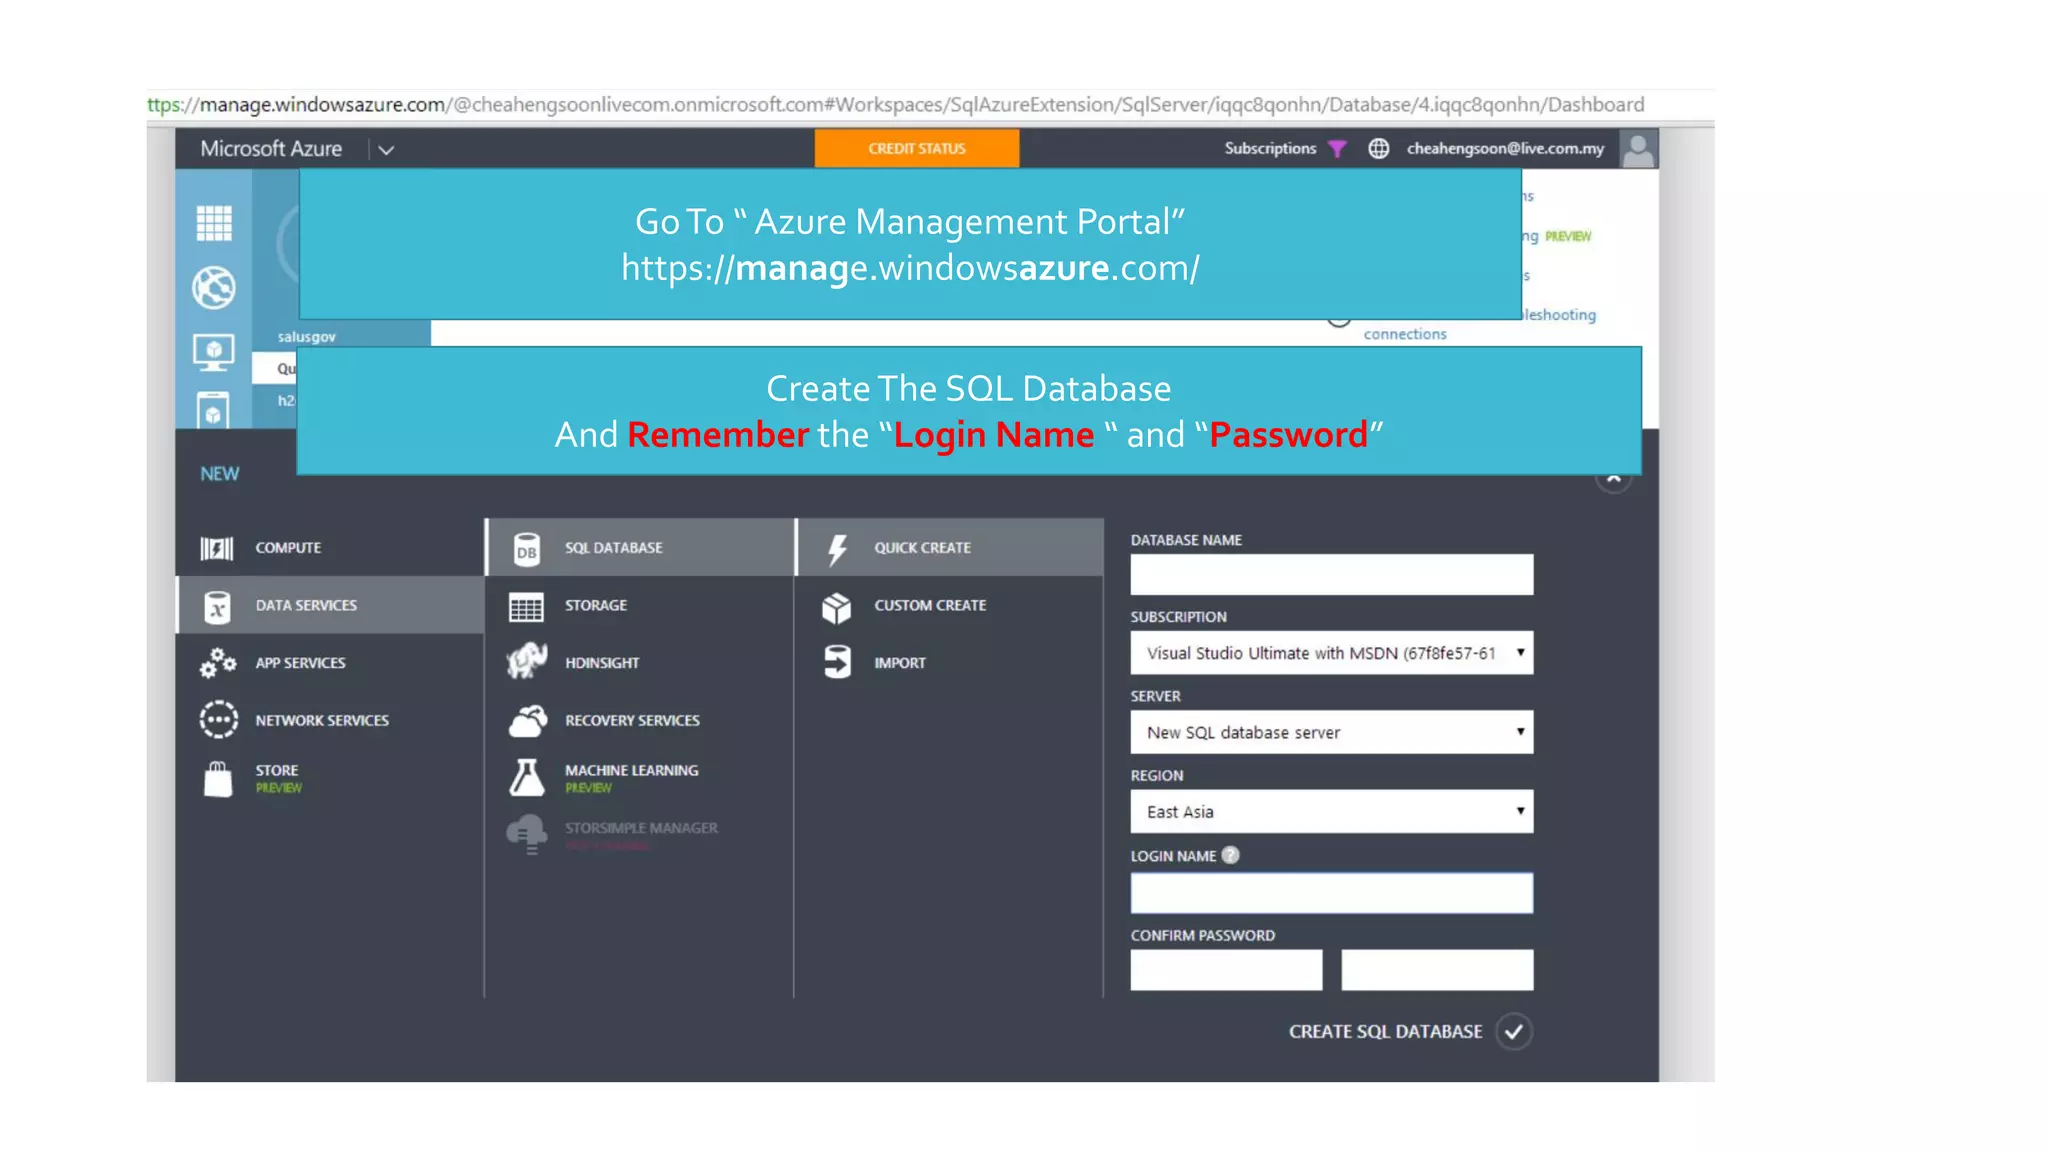Image resolution: width=2048 pixels, height=1152 pixels.
Task: Select the Data Services icon
Action: click(x=217, y=606)
